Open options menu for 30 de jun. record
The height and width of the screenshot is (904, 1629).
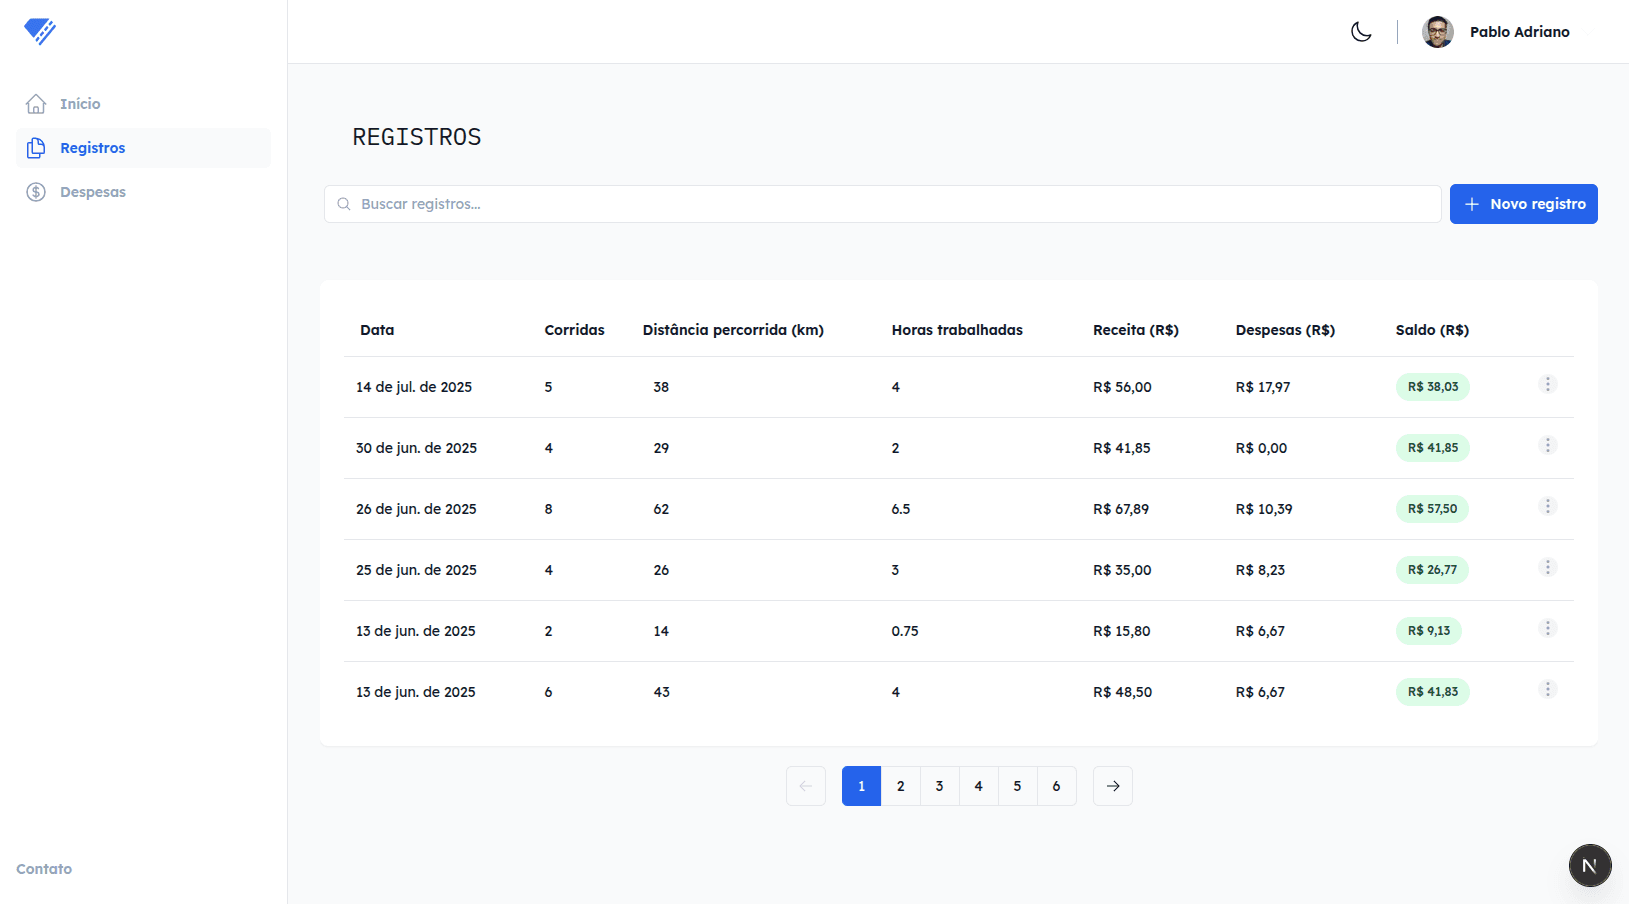tap(1547, 446)
